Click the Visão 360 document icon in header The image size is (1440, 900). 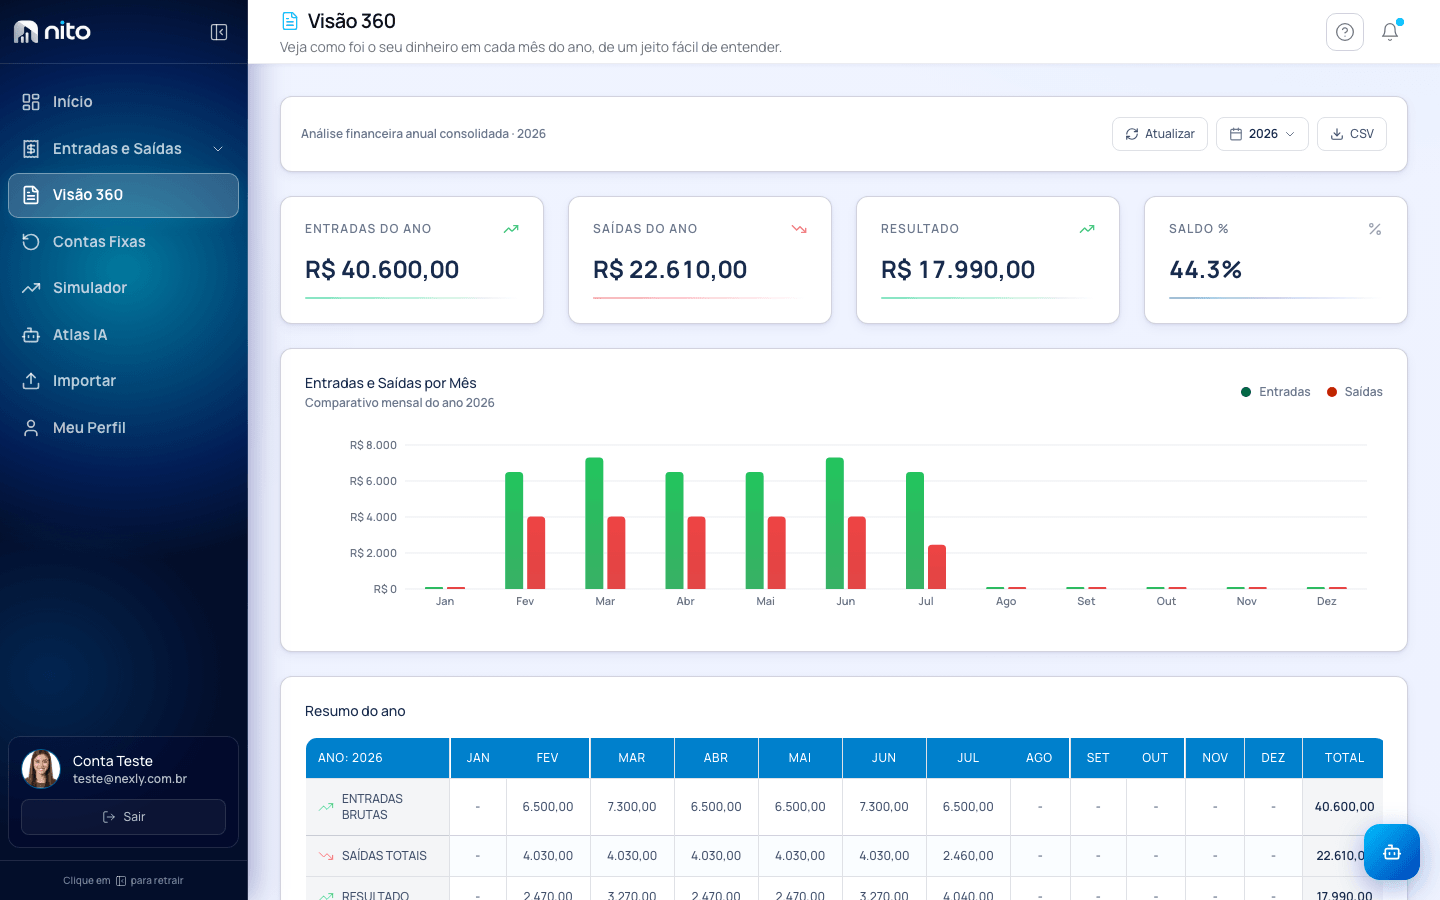pyautogui.click(x=290, y=21)
